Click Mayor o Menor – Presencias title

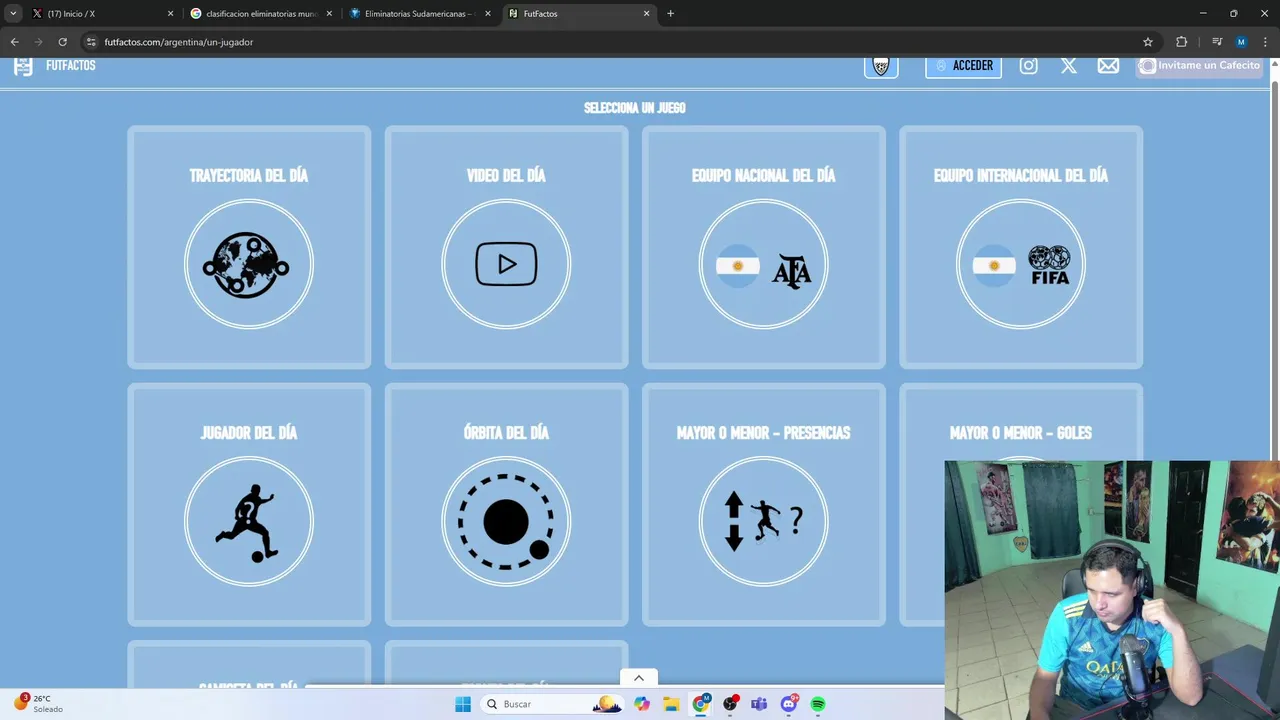[x=763, y=433]
